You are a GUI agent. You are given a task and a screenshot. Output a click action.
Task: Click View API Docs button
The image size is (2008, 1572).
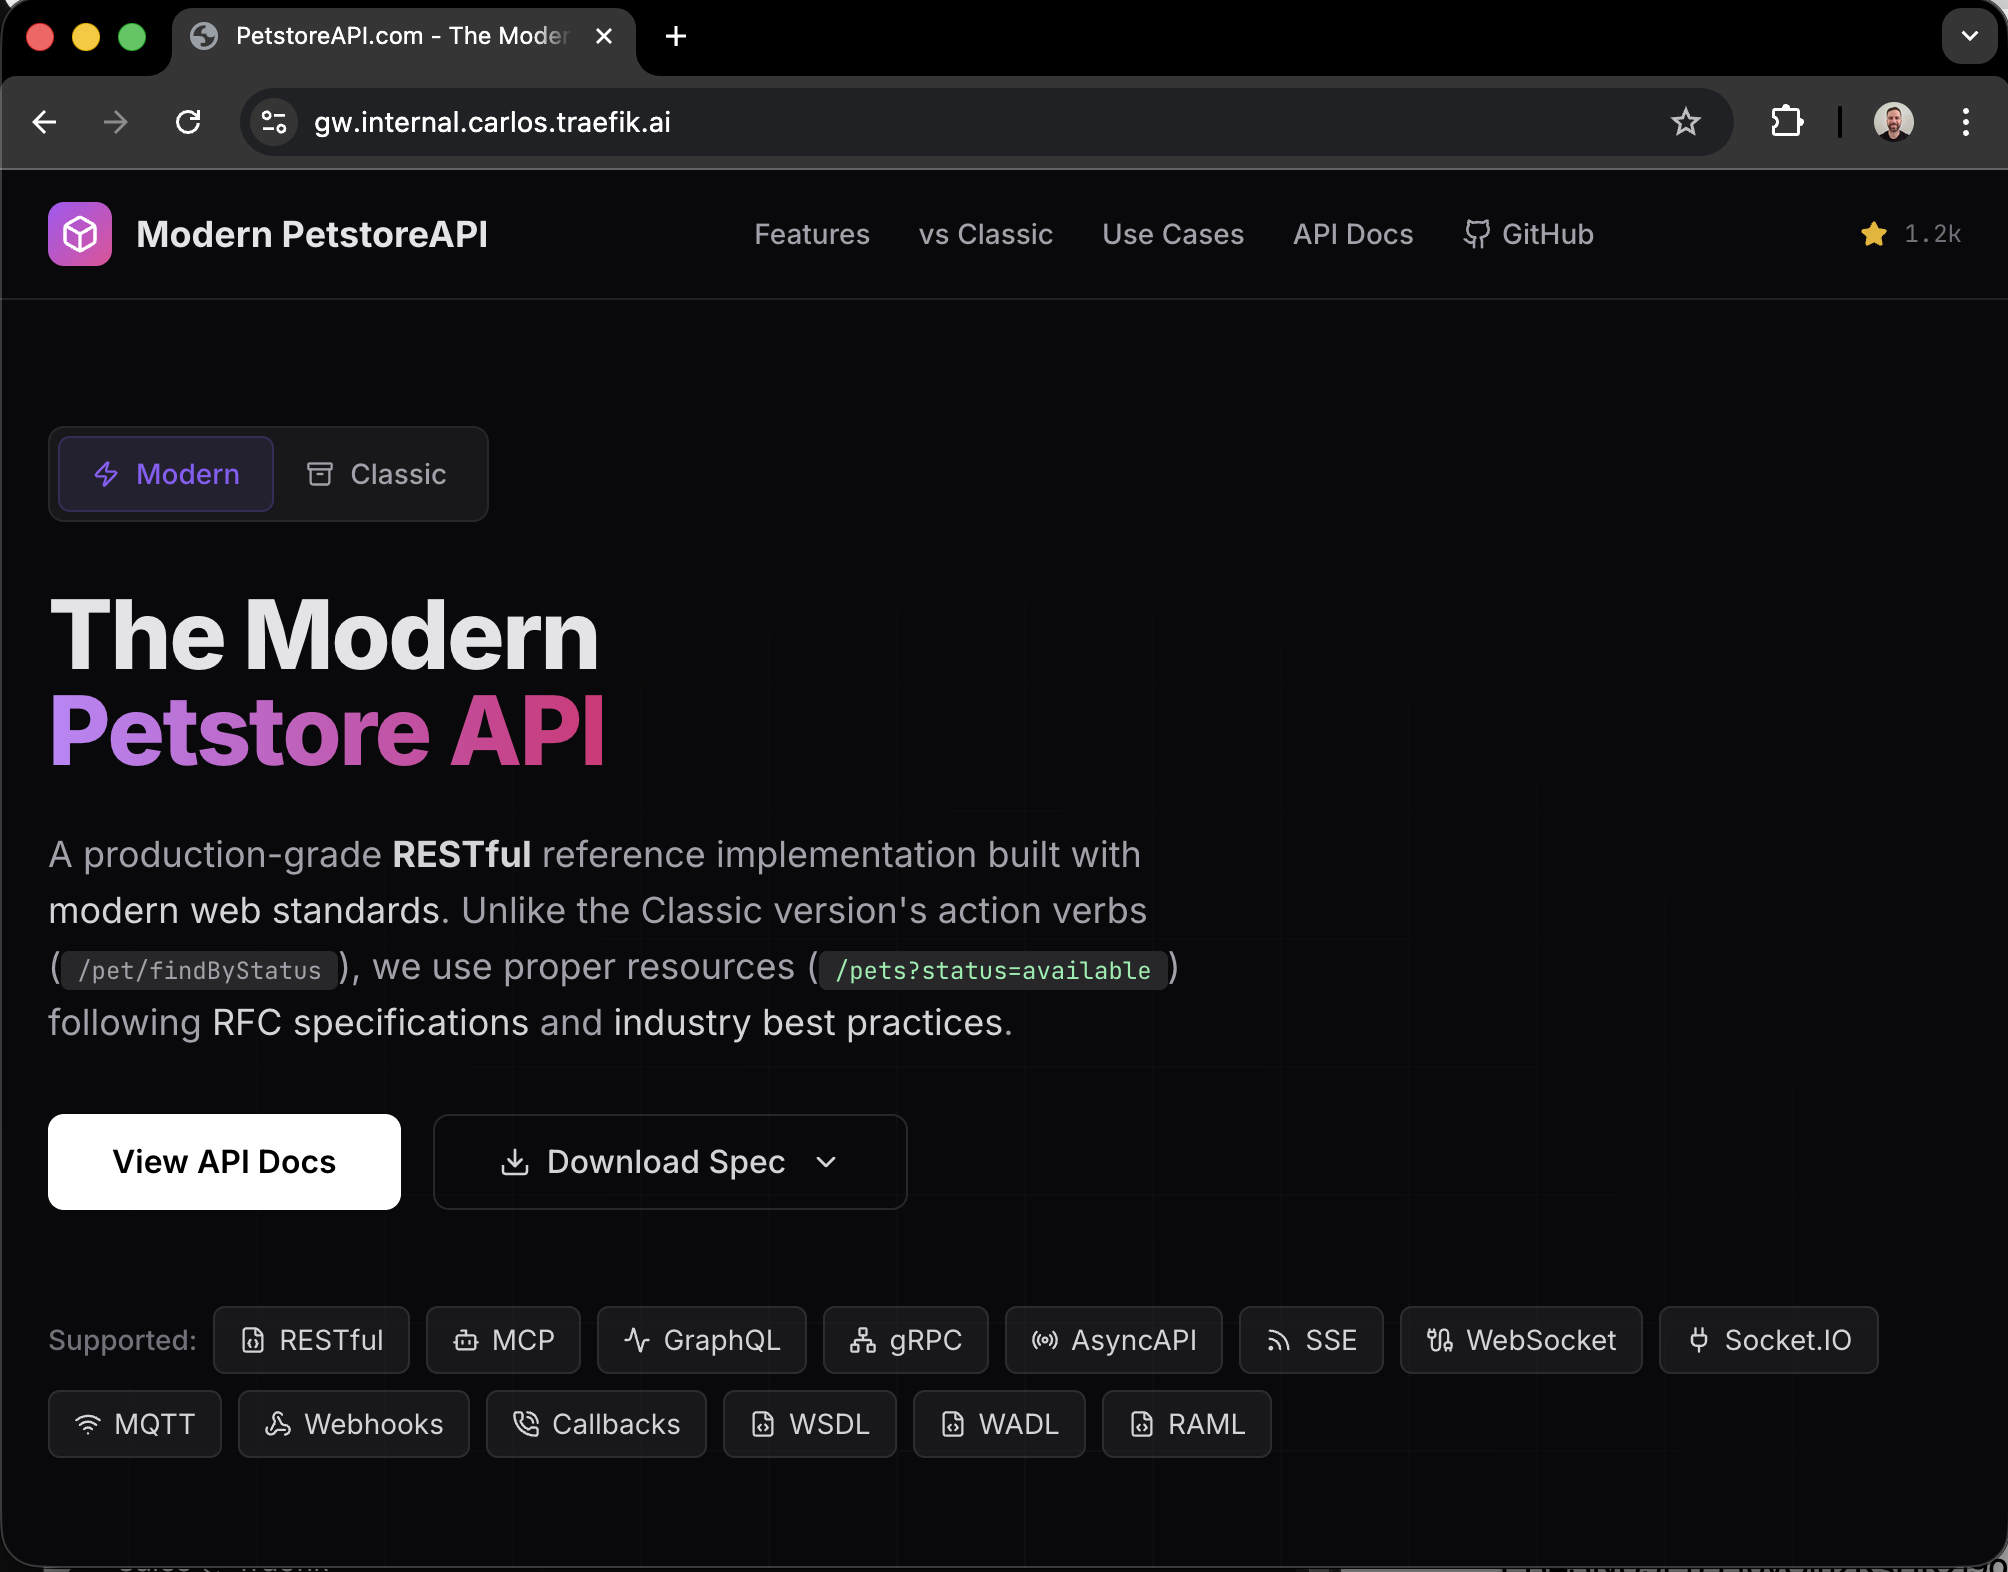tap(224, 1162)
